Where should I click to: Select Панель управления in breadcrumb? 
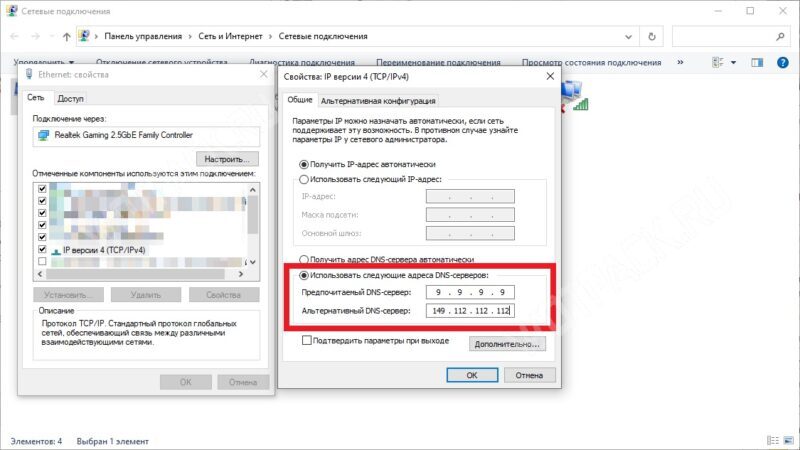(143, 36)
